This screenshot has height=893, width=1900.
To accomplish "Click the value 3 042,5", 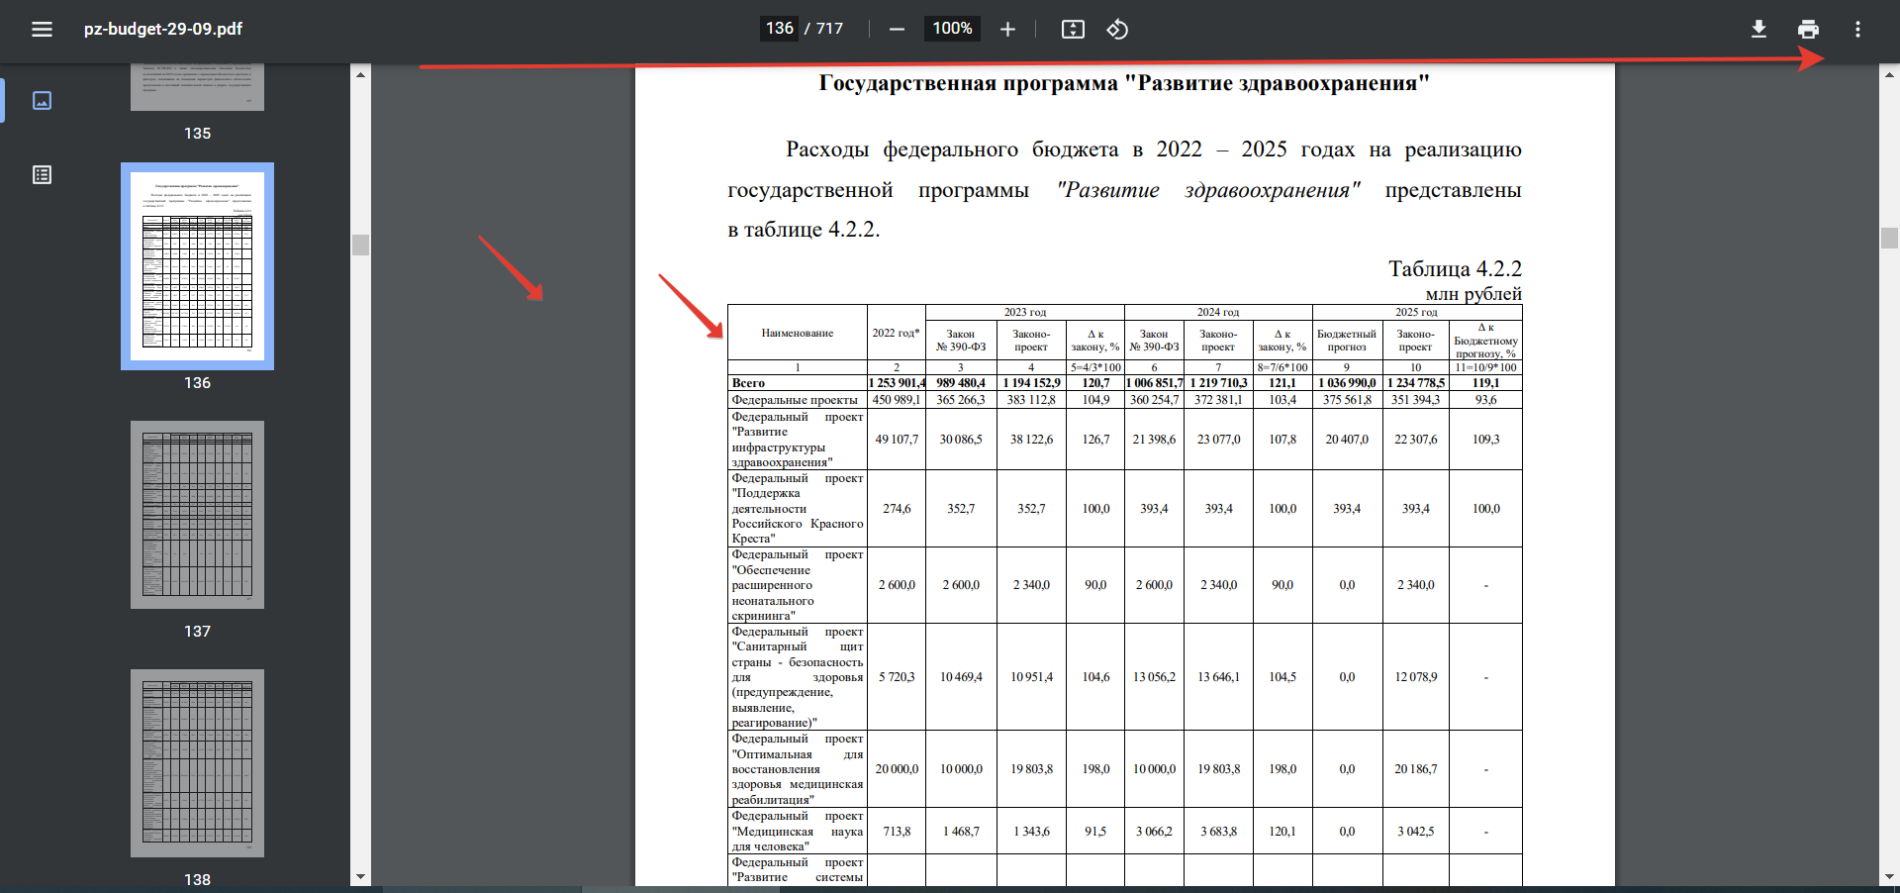I will (x=1416, y=831).
